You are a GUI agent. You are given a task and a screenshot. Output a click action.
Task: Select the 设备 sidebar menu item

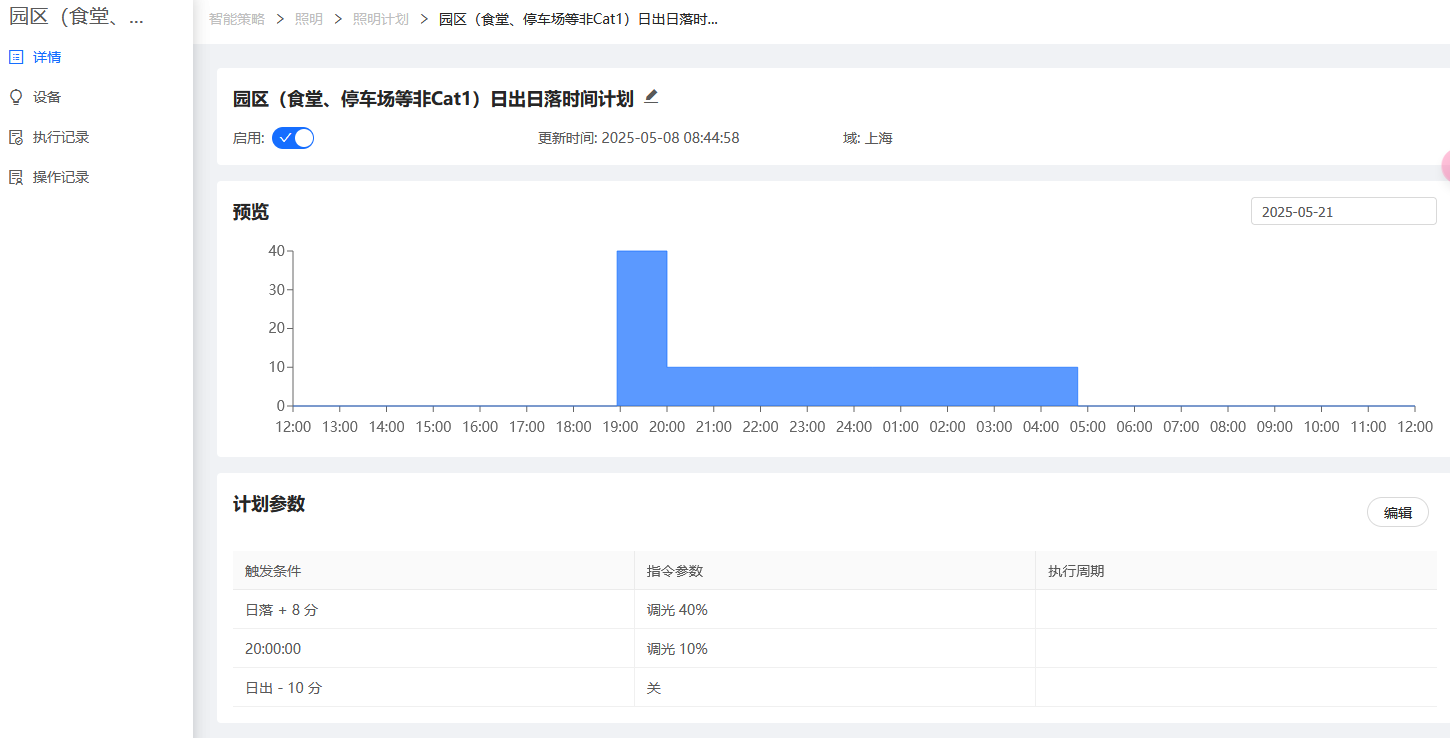[x=96, y=97]
